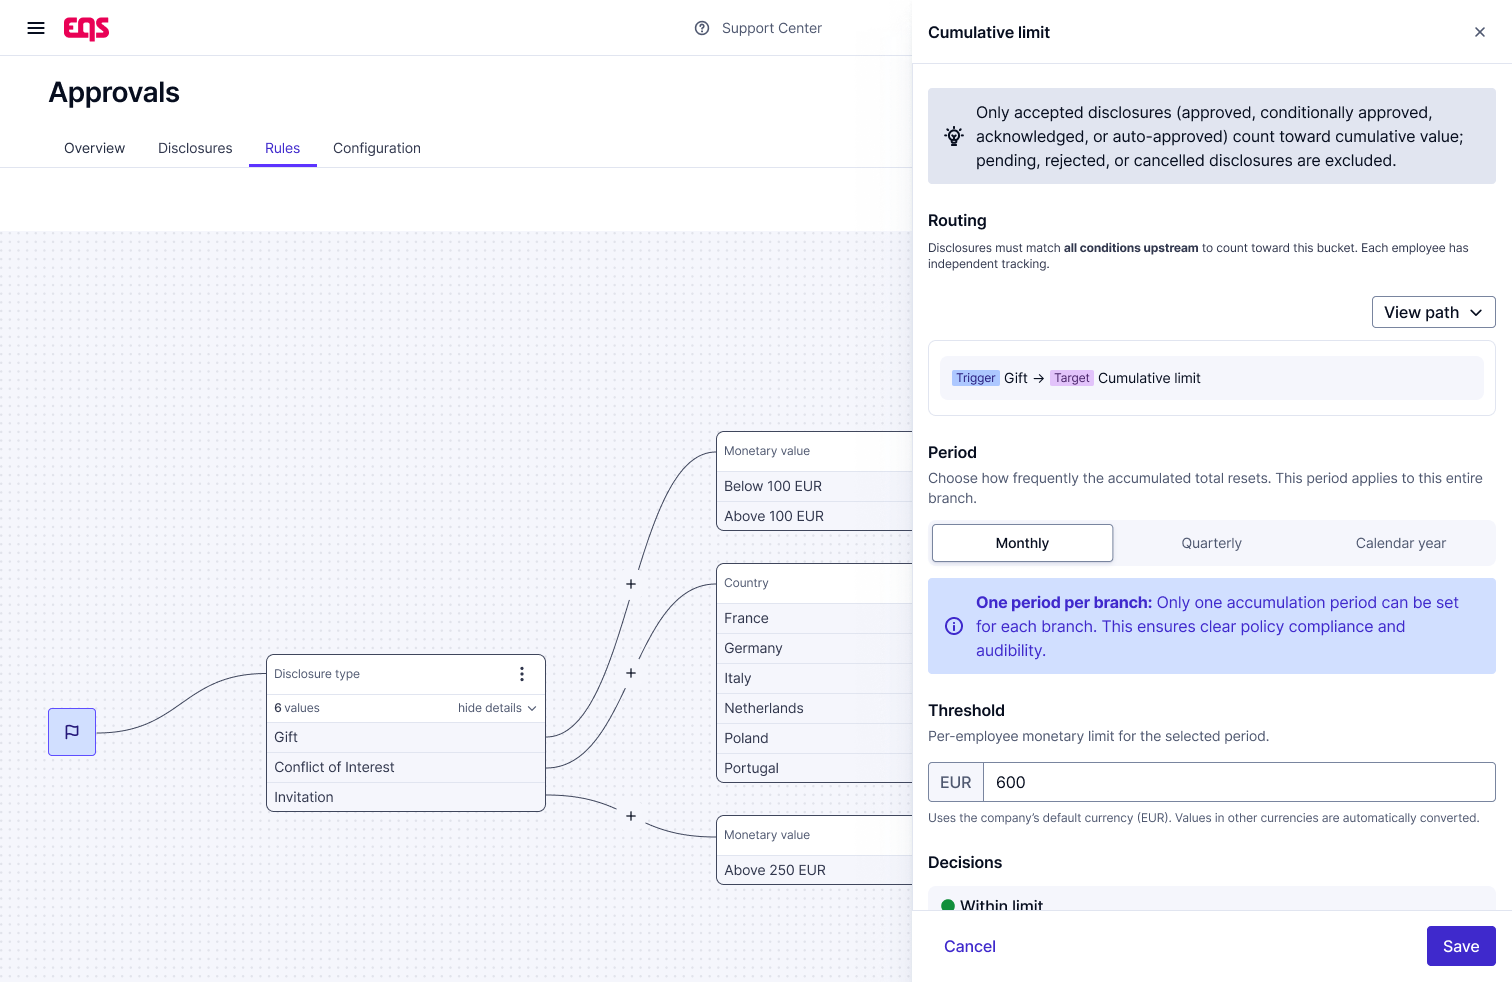The height and width of the screenshot is (982, 1512).
Task: Click the Save button
Action: click(1461, 946)
